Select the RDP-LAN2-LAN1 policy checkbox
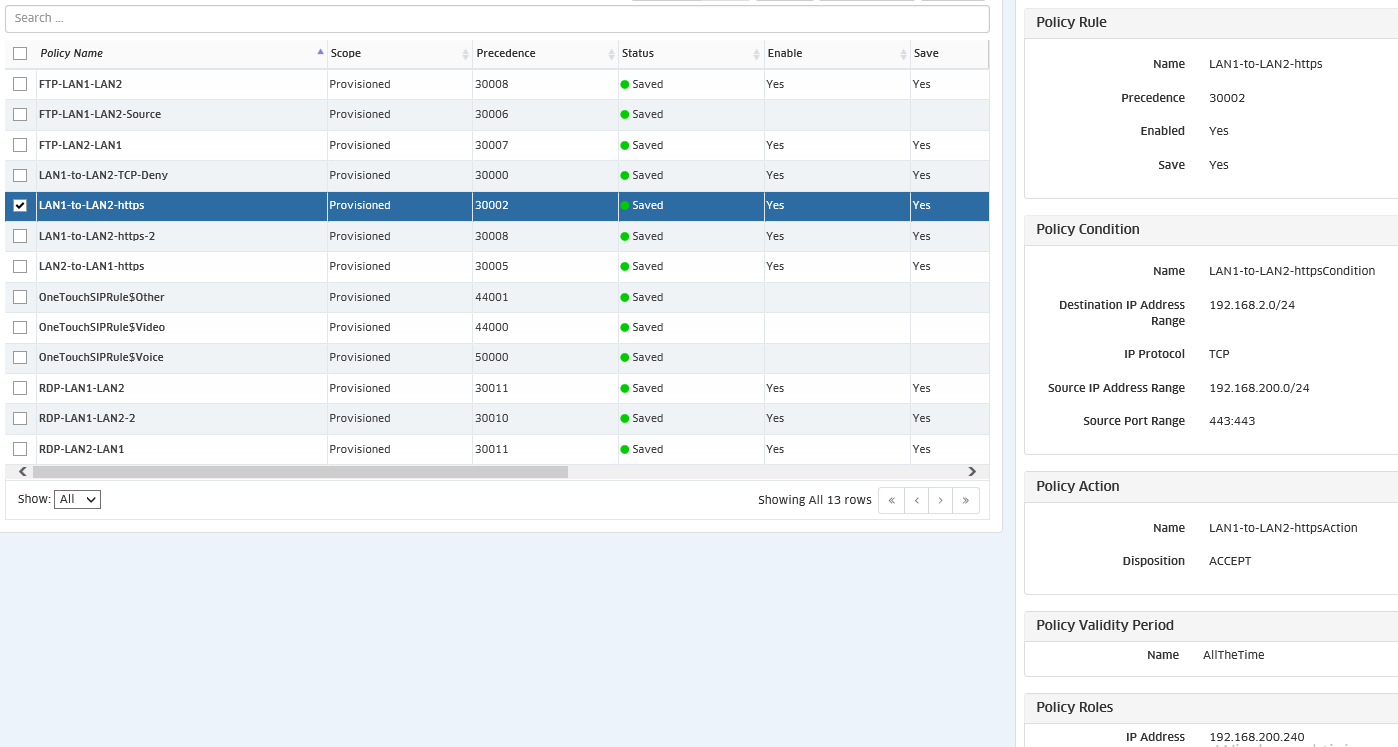 (x=20, y=449)
